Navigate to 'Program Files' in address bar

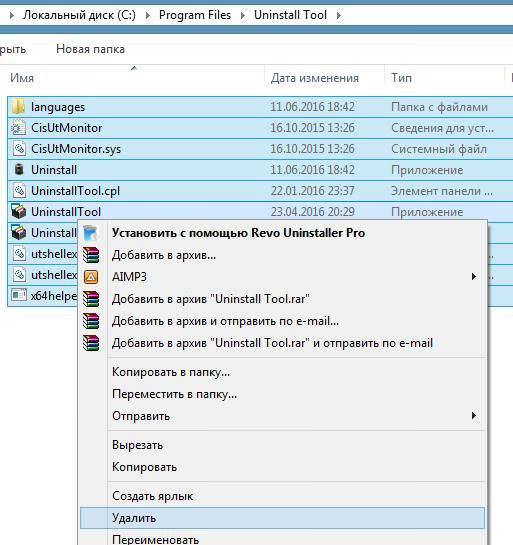[x=195, y=15]
